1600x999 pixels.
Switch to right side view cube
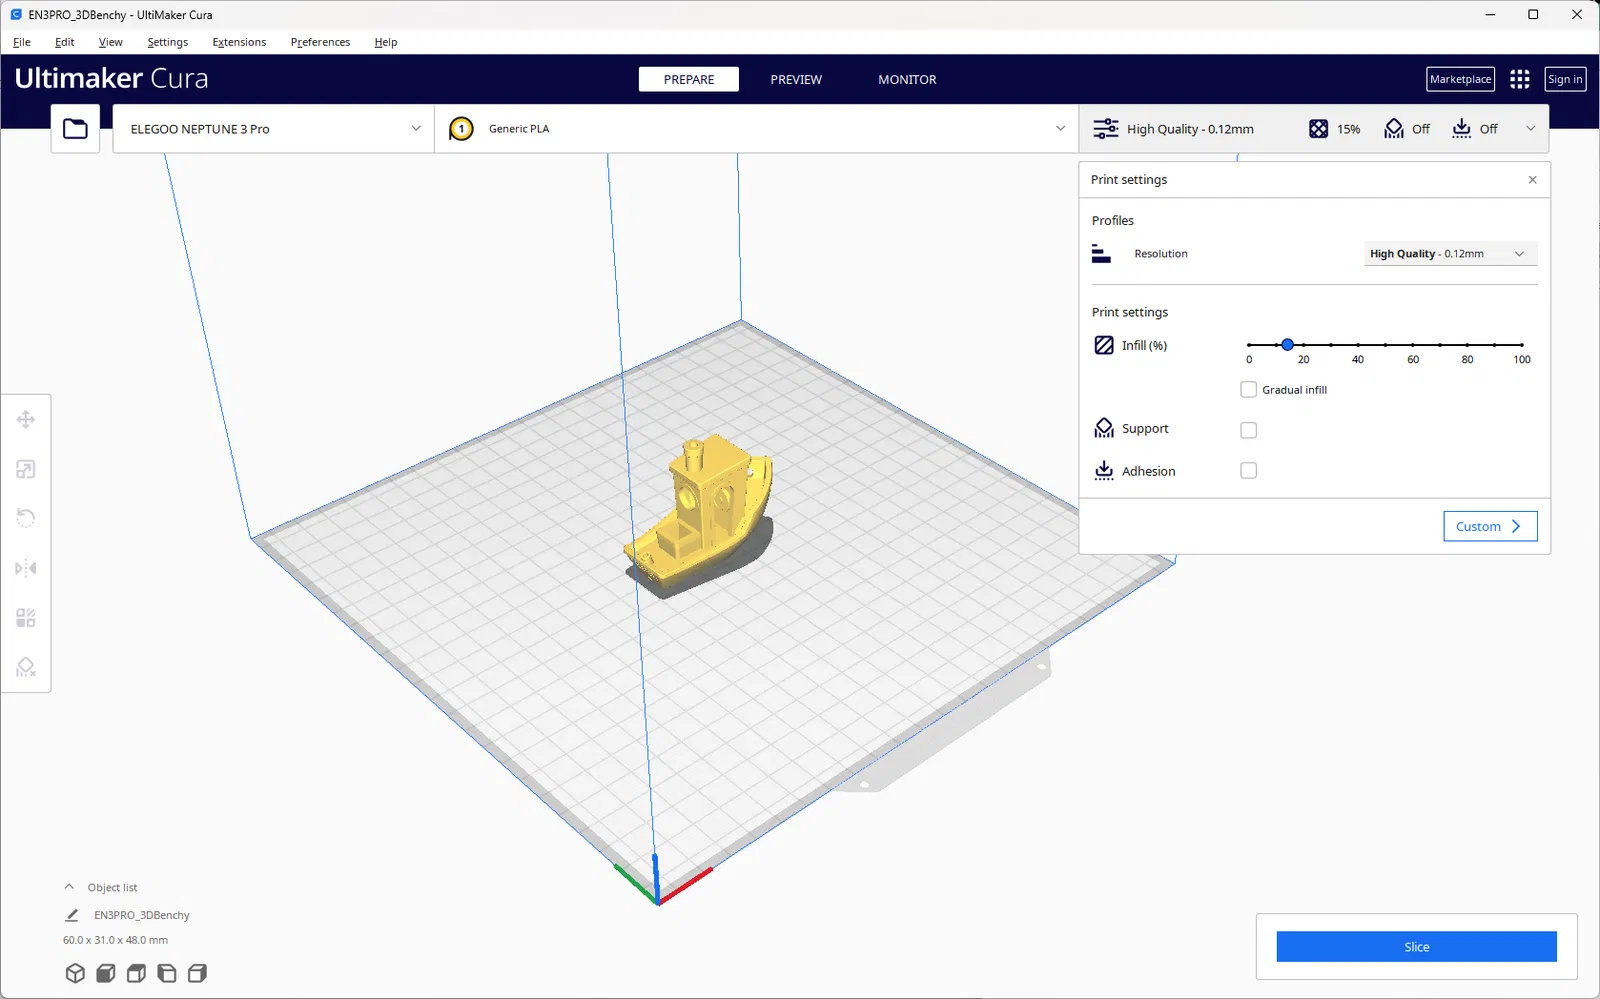[x=197, y=973]
